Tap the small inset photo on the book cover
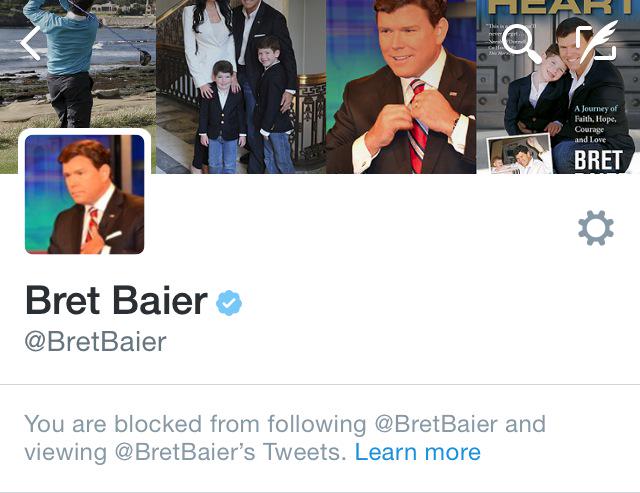640x493 pixels. coord(519,153)
